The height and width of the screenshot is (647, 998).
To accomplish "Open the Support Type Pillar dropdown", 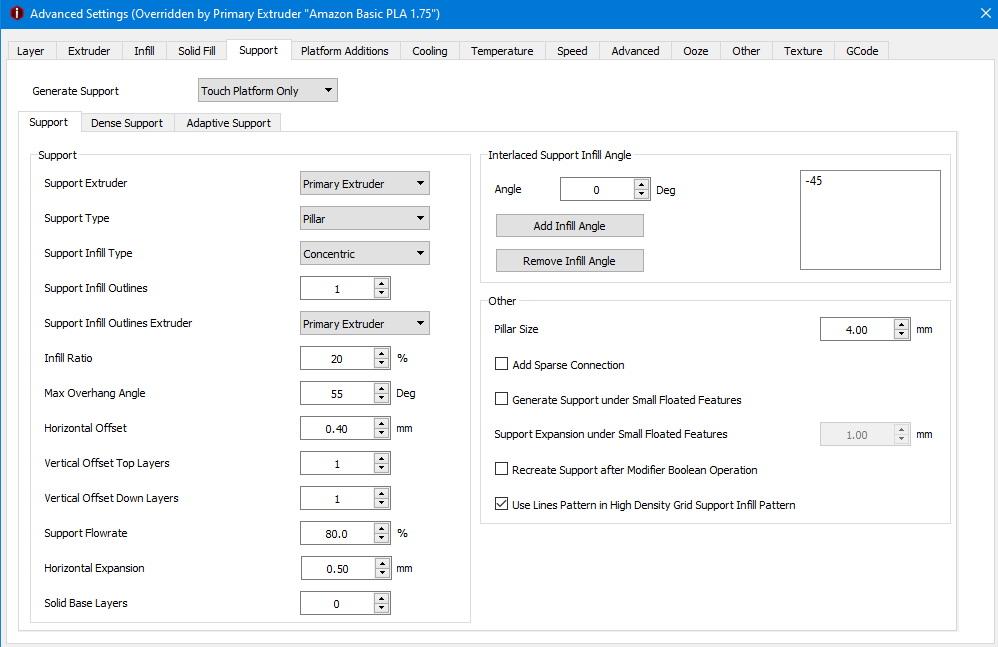I will coord(365,218).
